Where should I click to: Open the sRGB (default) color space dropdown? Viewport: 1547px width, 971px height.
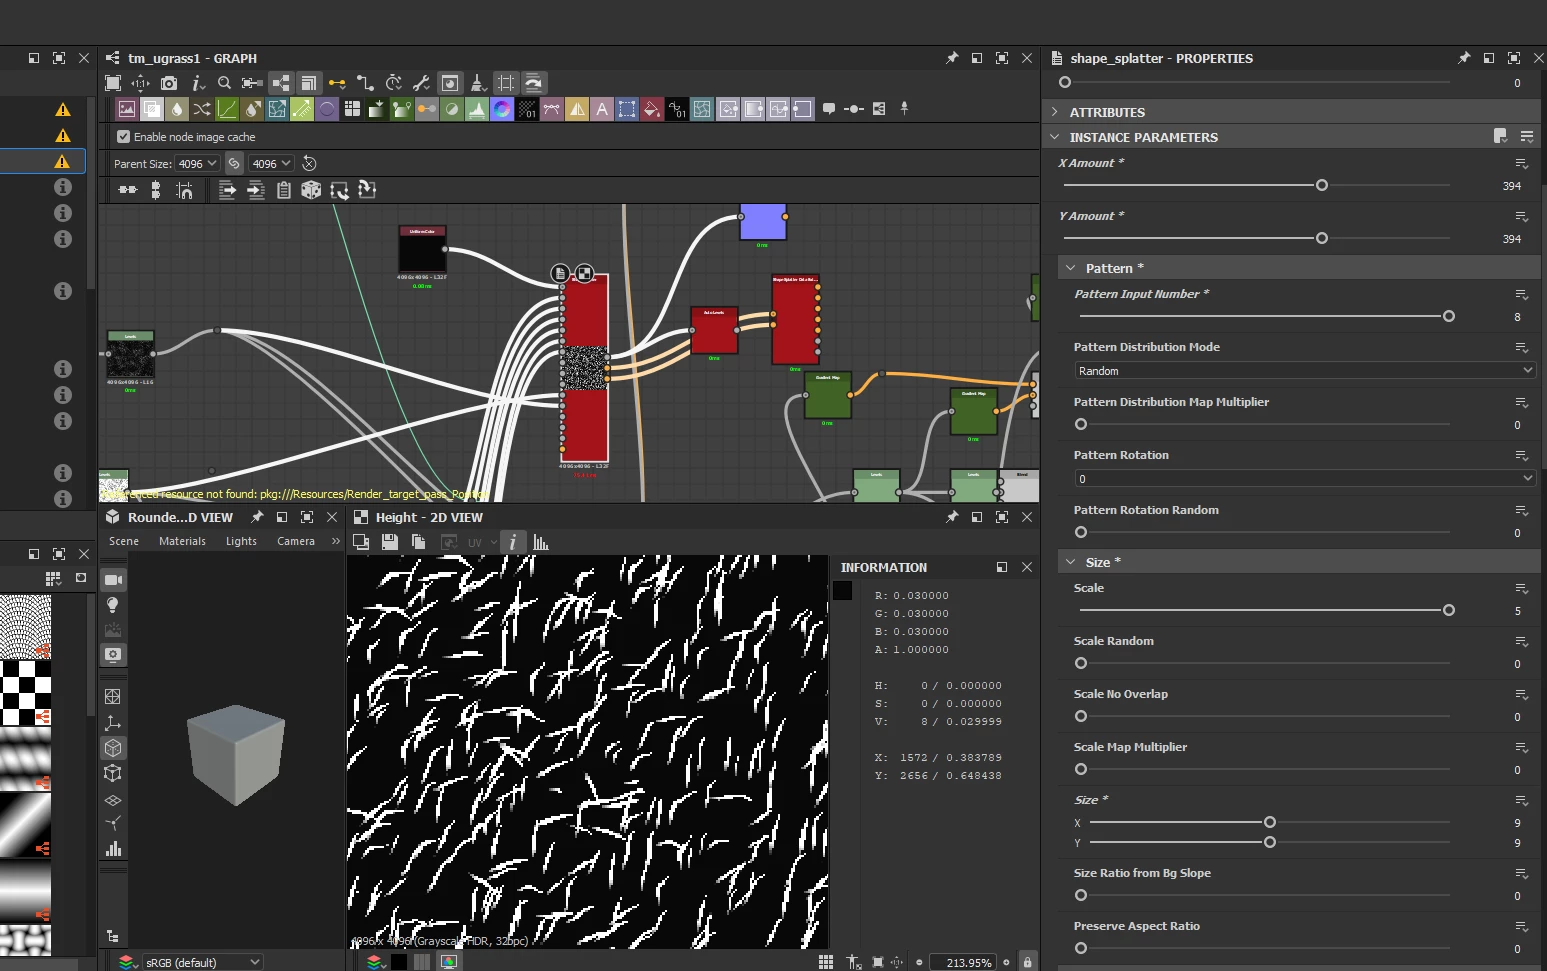coord(200,962)
